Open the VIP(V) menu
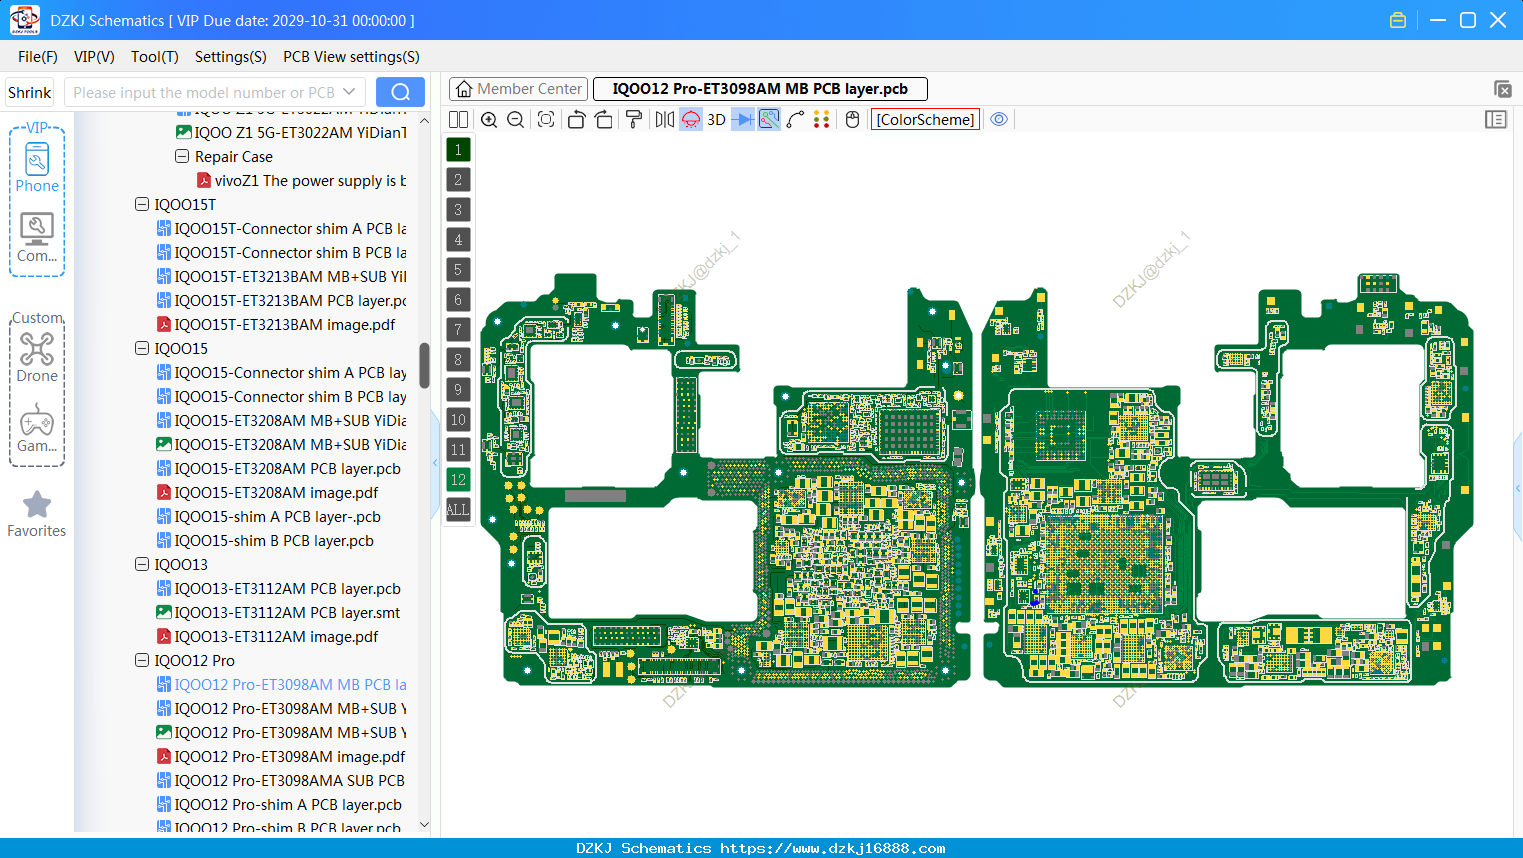Image resolution: width=1523 pixels, height=858 pixels. pyautogui.click(x=94, y=57)
